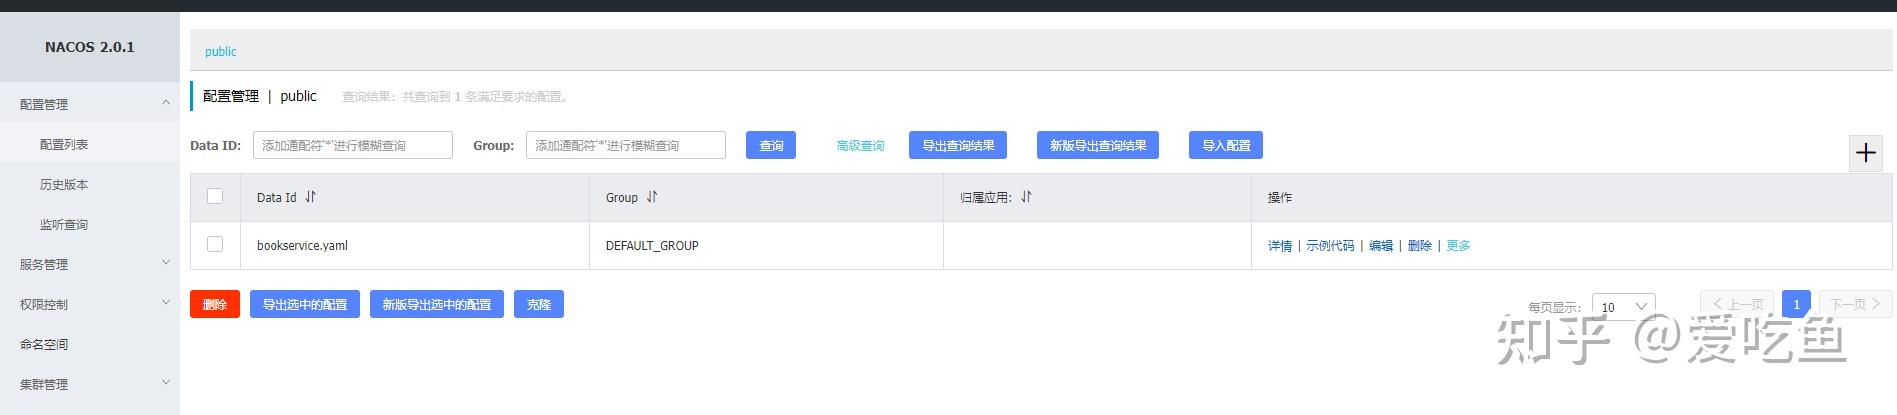The width and height of the screenshot is (1897, 415).
Task: Open the page size dropdown showing 10
Action: pos(1623,307)
